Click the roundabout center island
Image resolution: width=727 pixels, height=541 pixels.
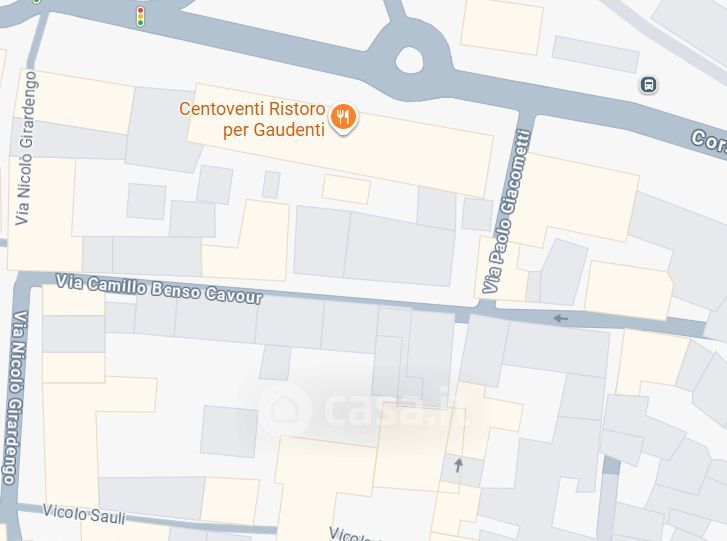(409, 60)
